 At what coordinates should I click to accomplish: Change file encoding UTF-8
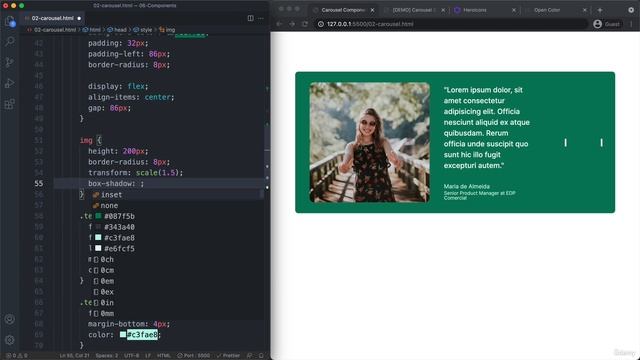[131, 356]
